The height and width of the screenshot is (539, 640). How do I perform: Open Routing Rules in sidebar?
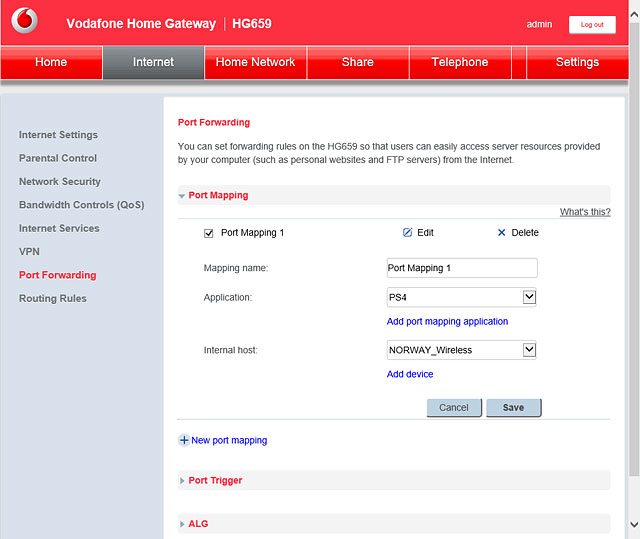point(53,298)
